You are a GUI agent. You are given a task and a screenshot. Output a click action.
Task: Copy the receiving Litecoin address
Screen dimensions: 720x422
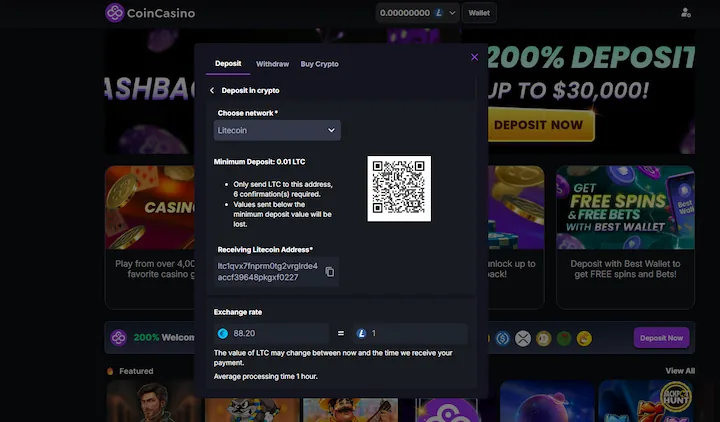[x=330, y=271]
